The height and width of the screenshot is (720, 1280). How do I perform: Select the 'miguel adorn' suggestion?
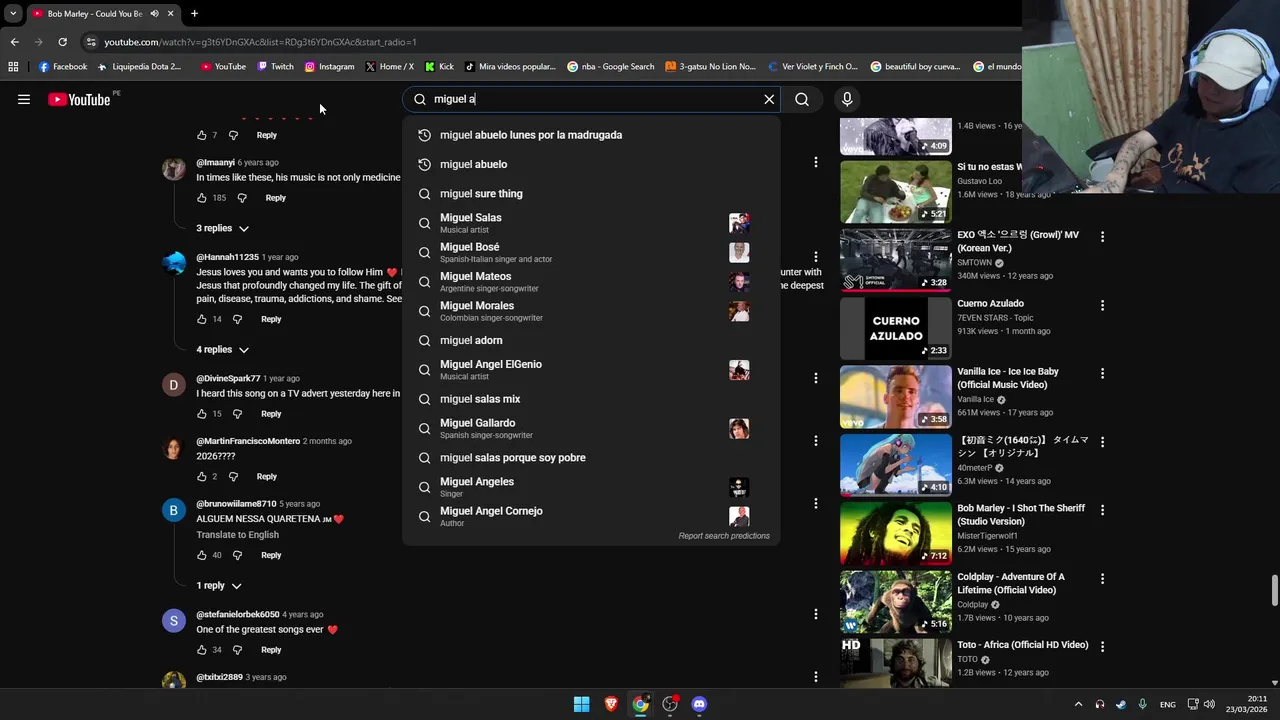591,340
